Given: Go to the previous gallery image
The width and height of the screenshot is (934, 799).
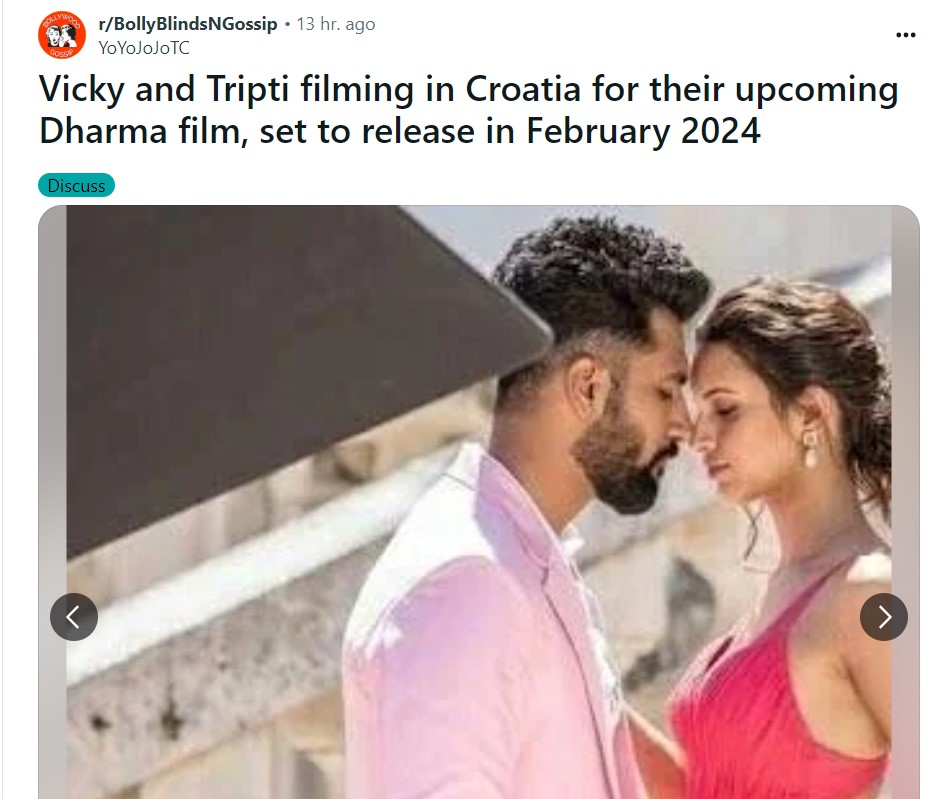Looking at the screenshot, I should (74, 617).
